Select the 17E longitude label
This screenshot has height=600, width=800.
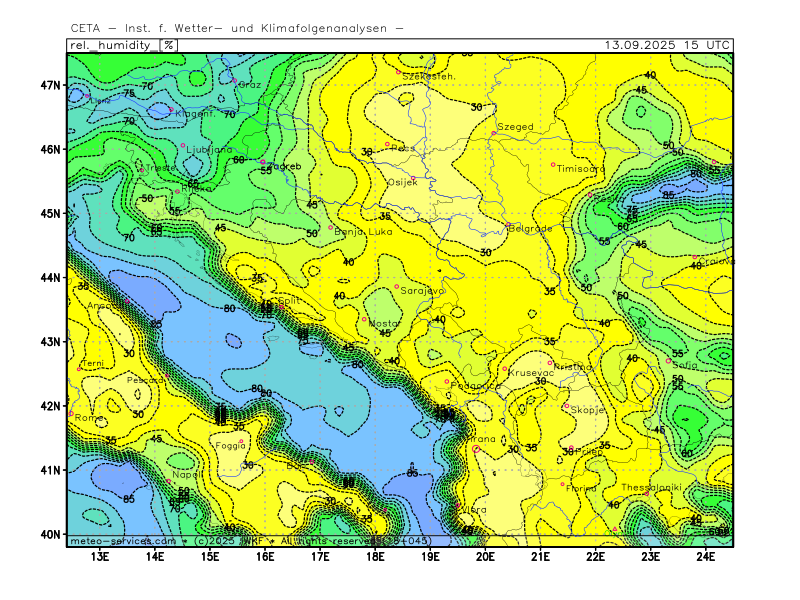pyautogui.click(x=320, y=556)
